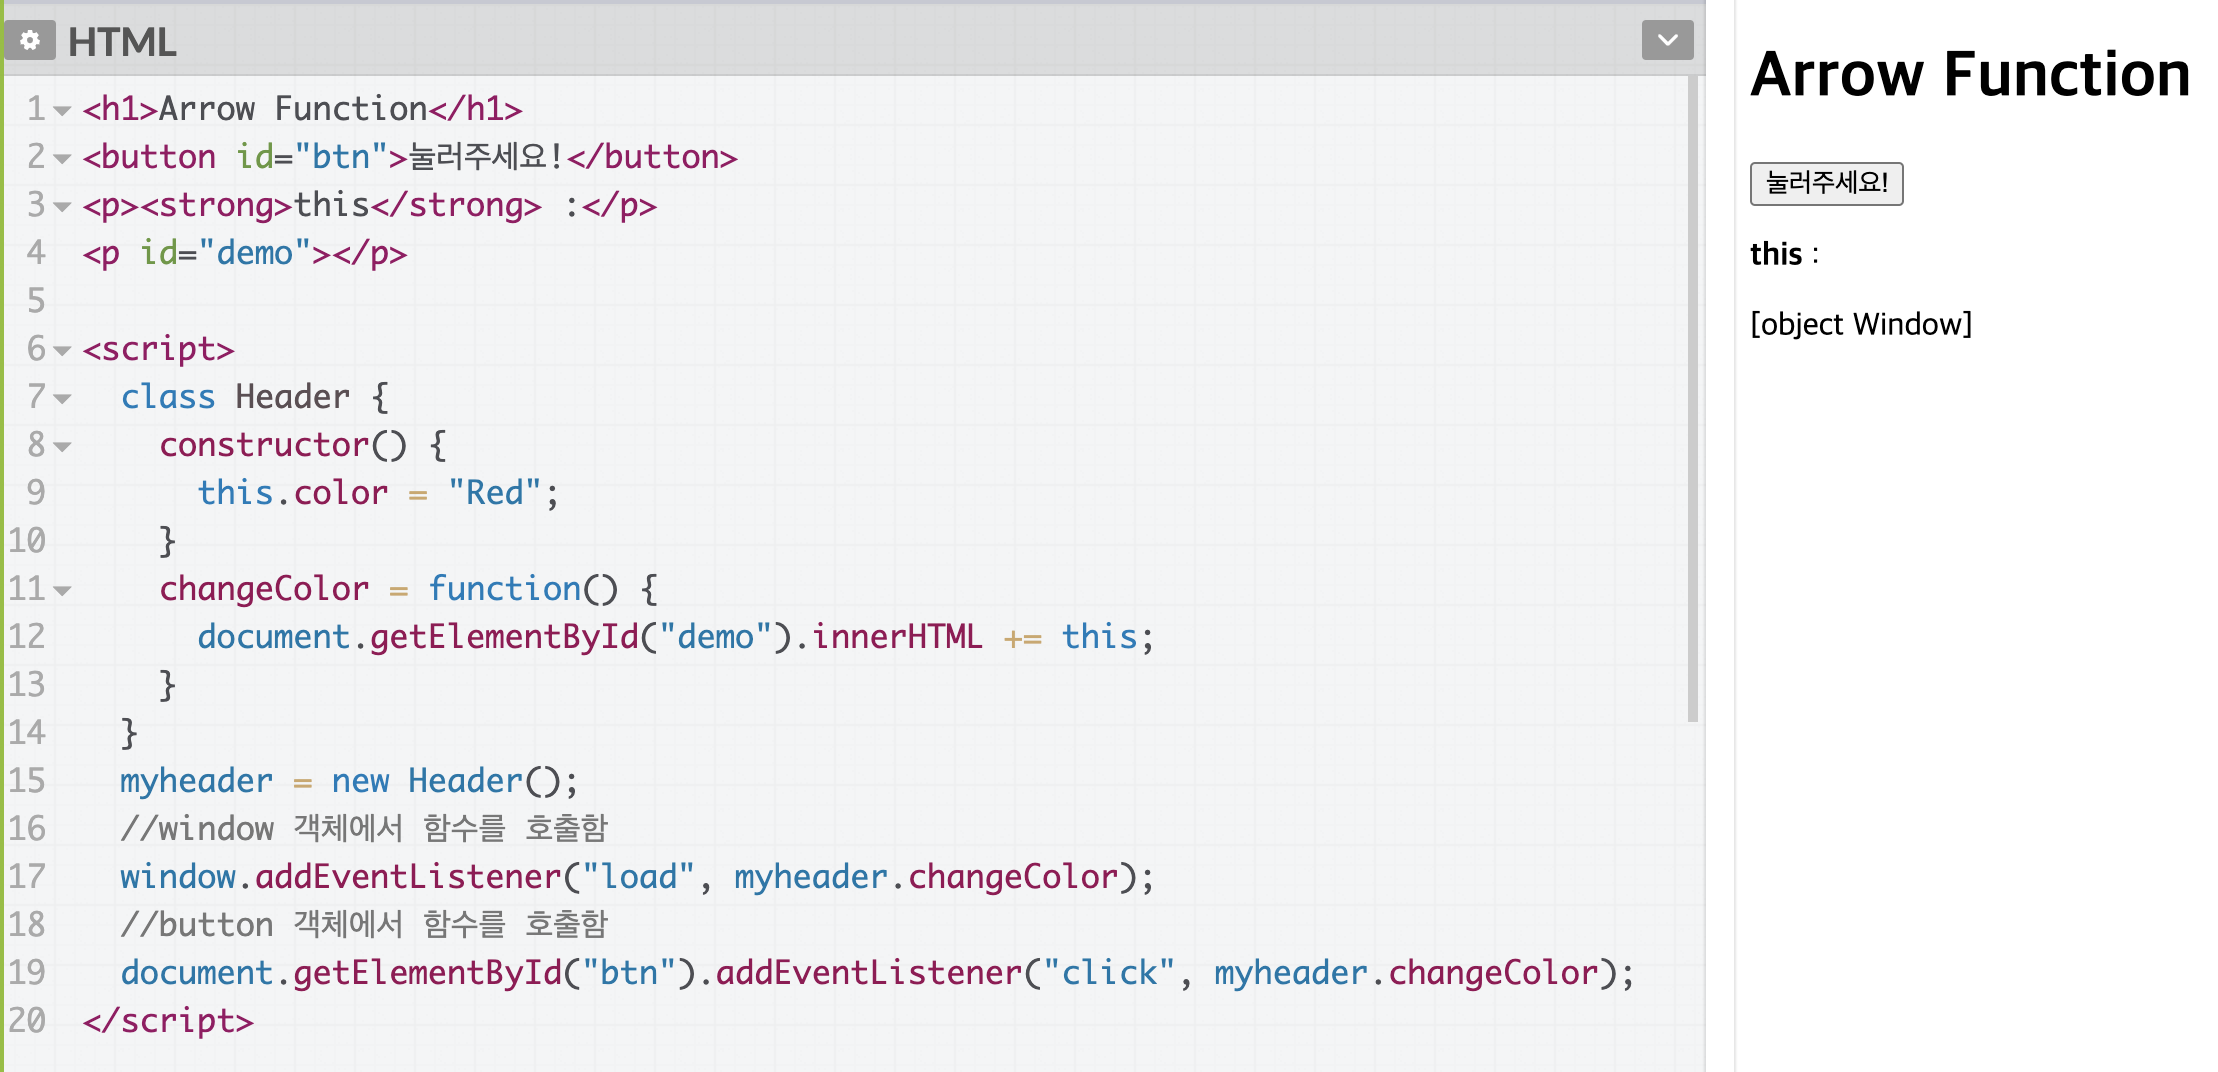The image size is (2218, 1072).
Task: Fold the changeColor function on line 11
Action: point(62,590)
